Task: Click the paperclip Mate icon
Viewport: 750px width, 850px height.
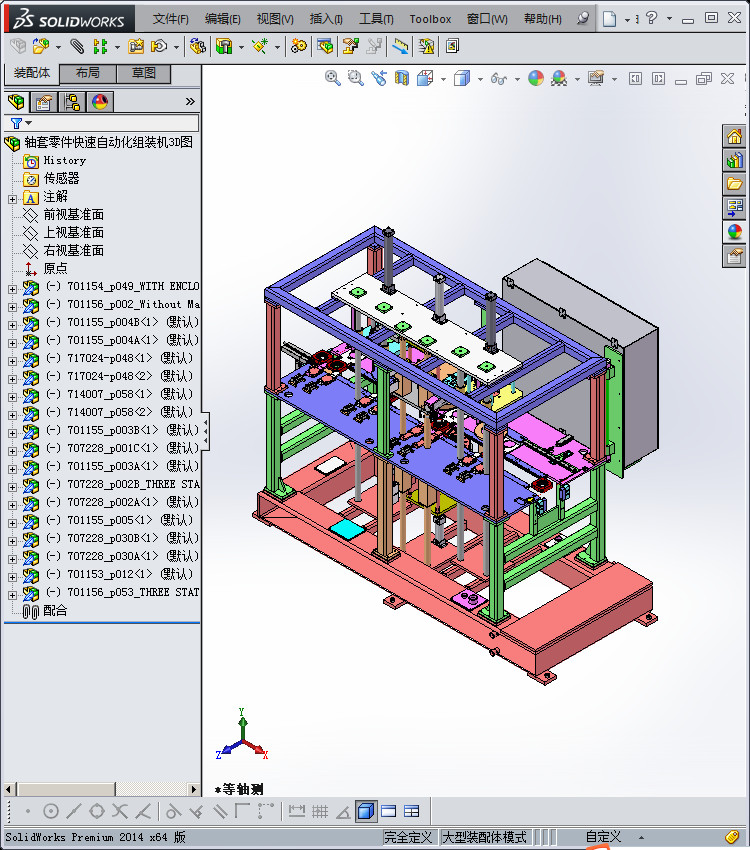Action: (x=77, y=47)
